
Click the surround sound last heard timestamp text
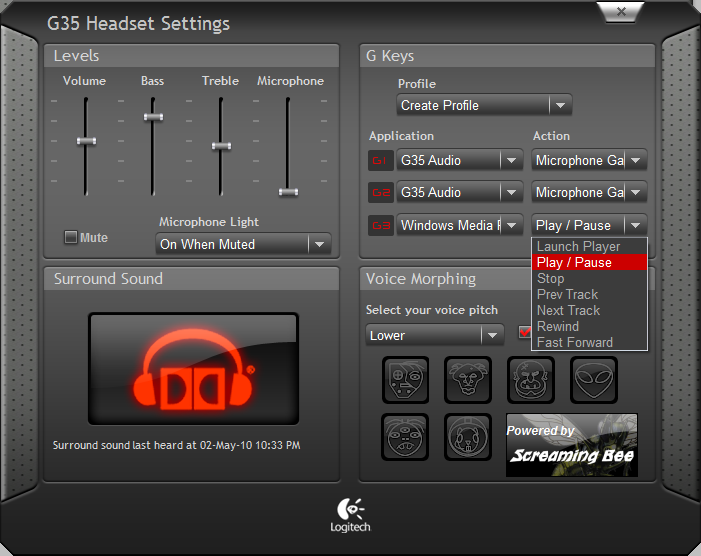click(176, 445)
